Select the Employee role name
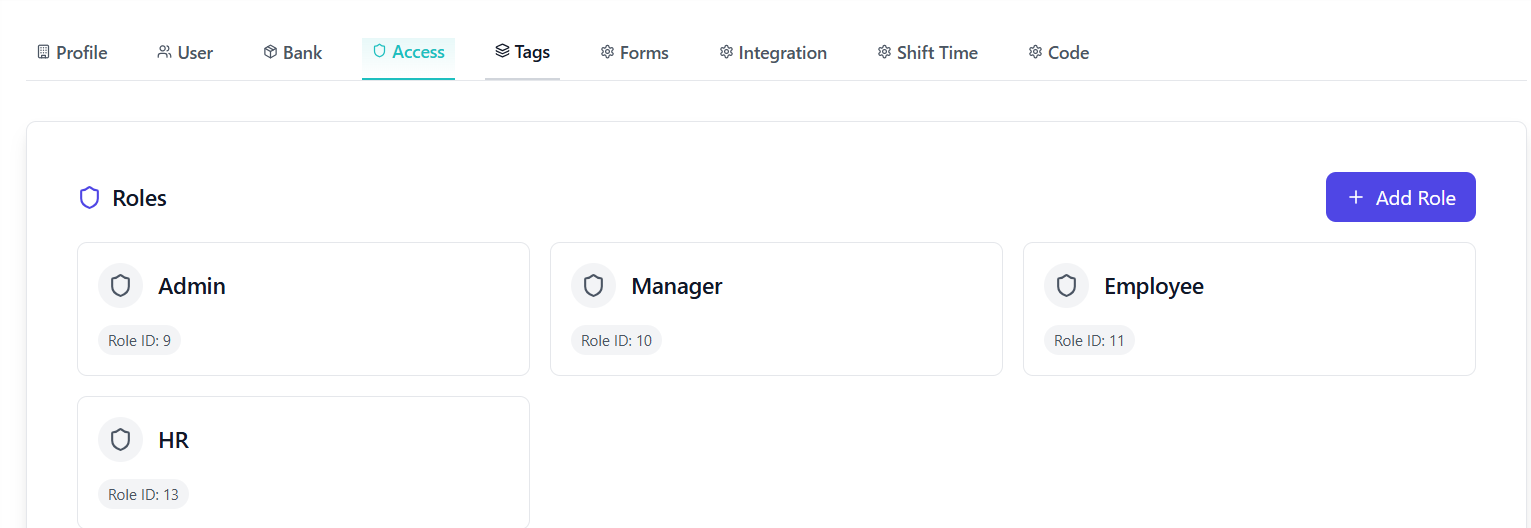 pos(1153,286)
